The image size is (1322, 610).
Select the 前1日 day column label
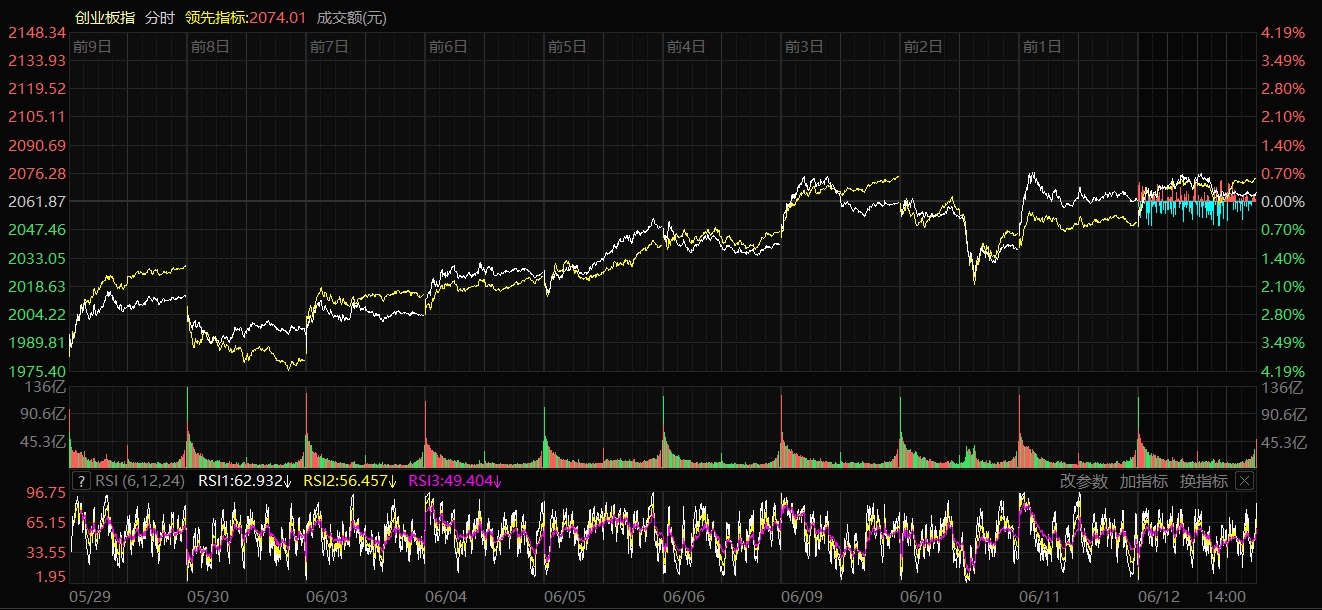tap(1042, 46)
